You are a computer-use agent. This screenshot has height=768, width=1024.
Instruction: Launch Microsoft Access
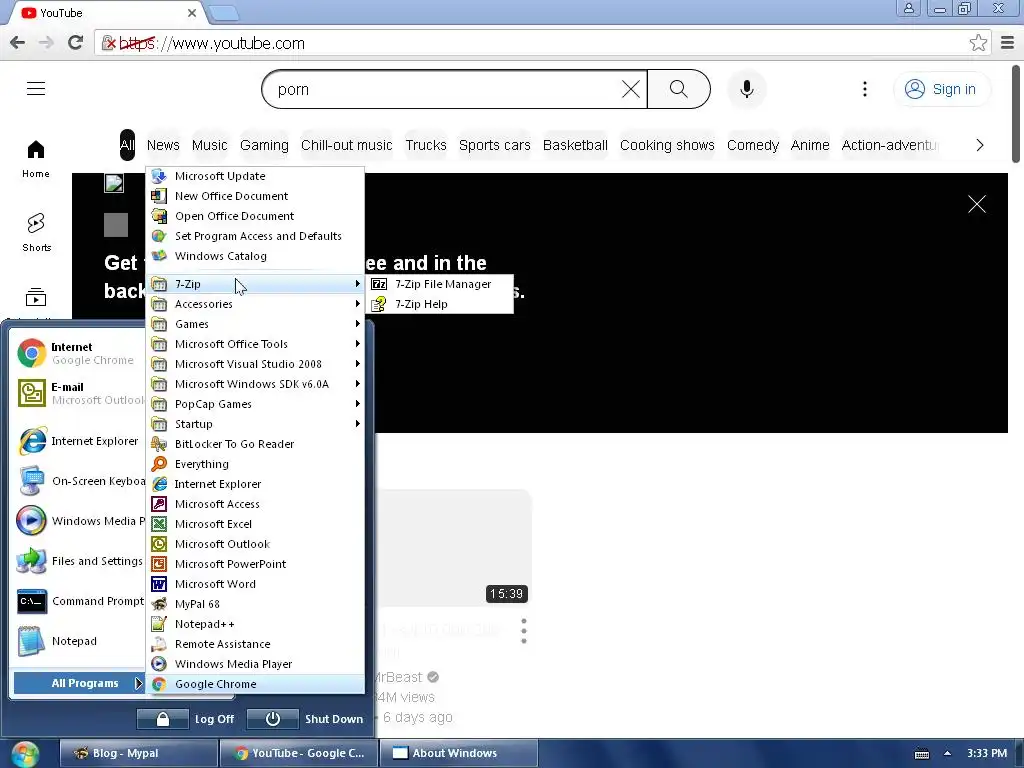pyautogui.click(x=255, y=504)
